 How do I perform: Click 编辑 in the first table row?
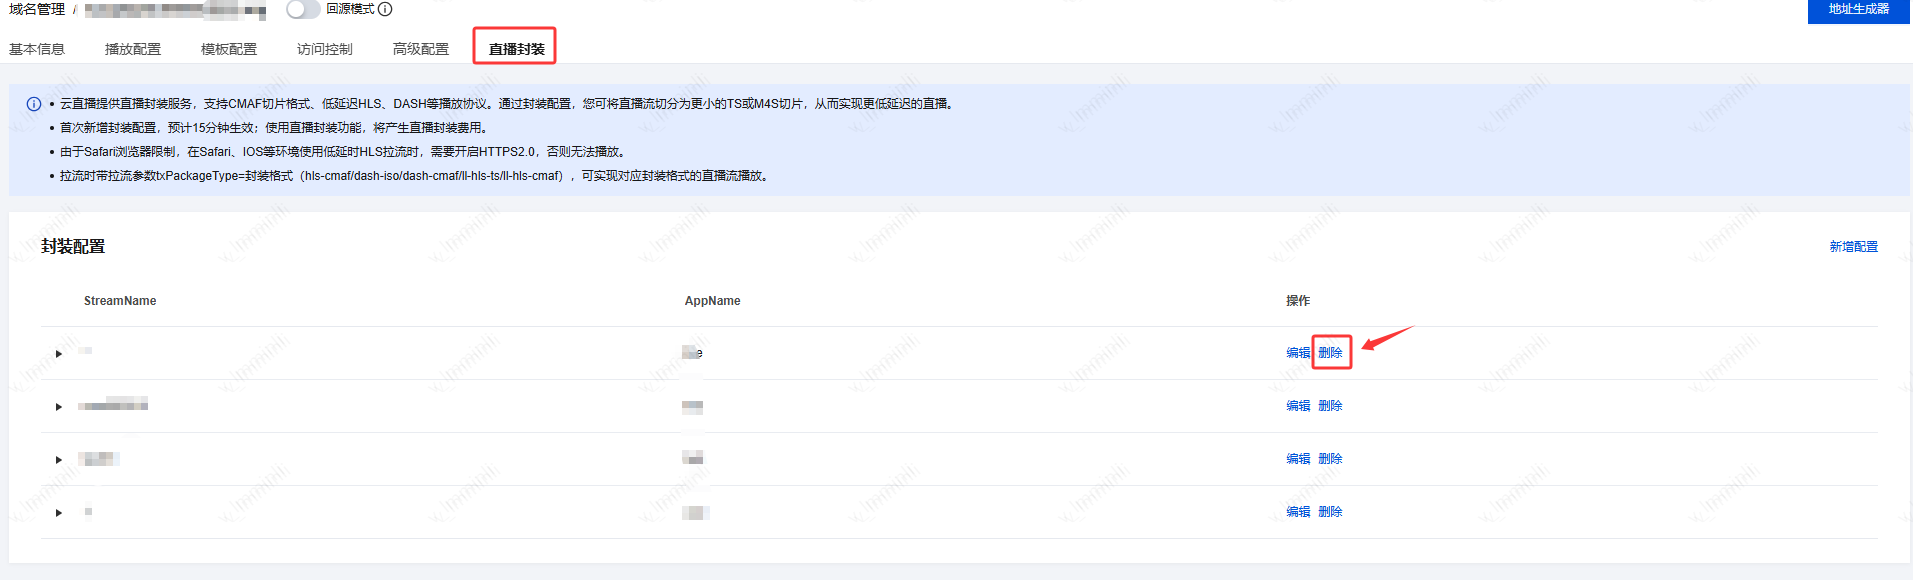click(x=1298, y=353)
